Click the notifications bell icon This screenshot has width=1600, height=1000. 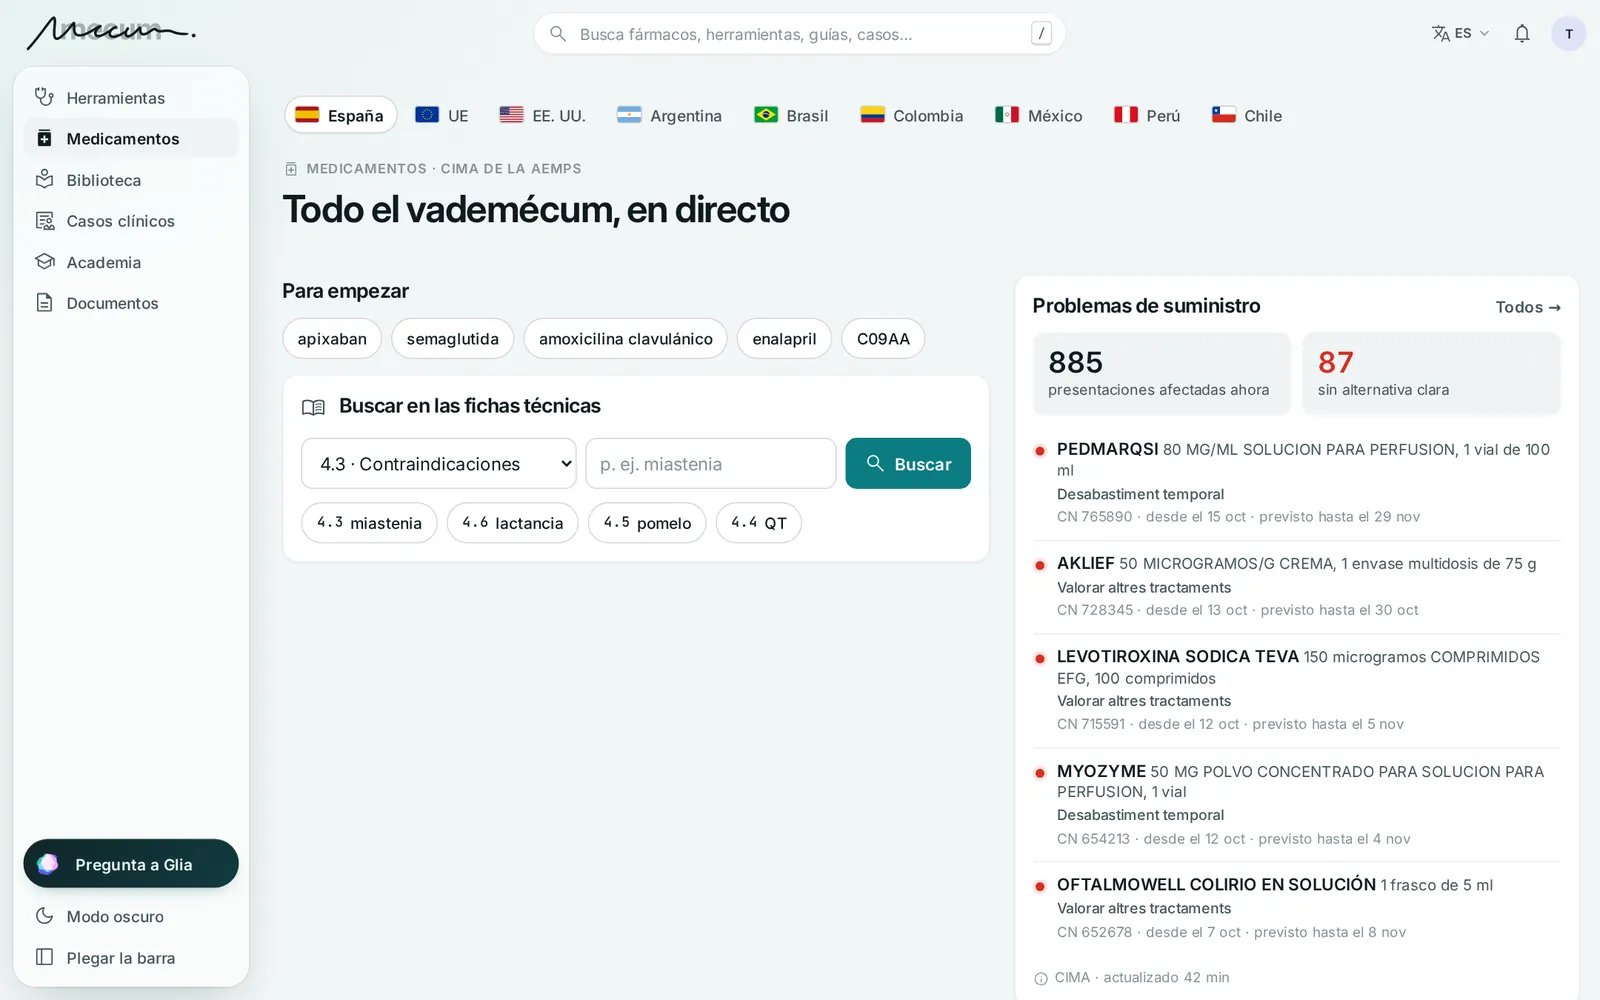point(1522,34)
